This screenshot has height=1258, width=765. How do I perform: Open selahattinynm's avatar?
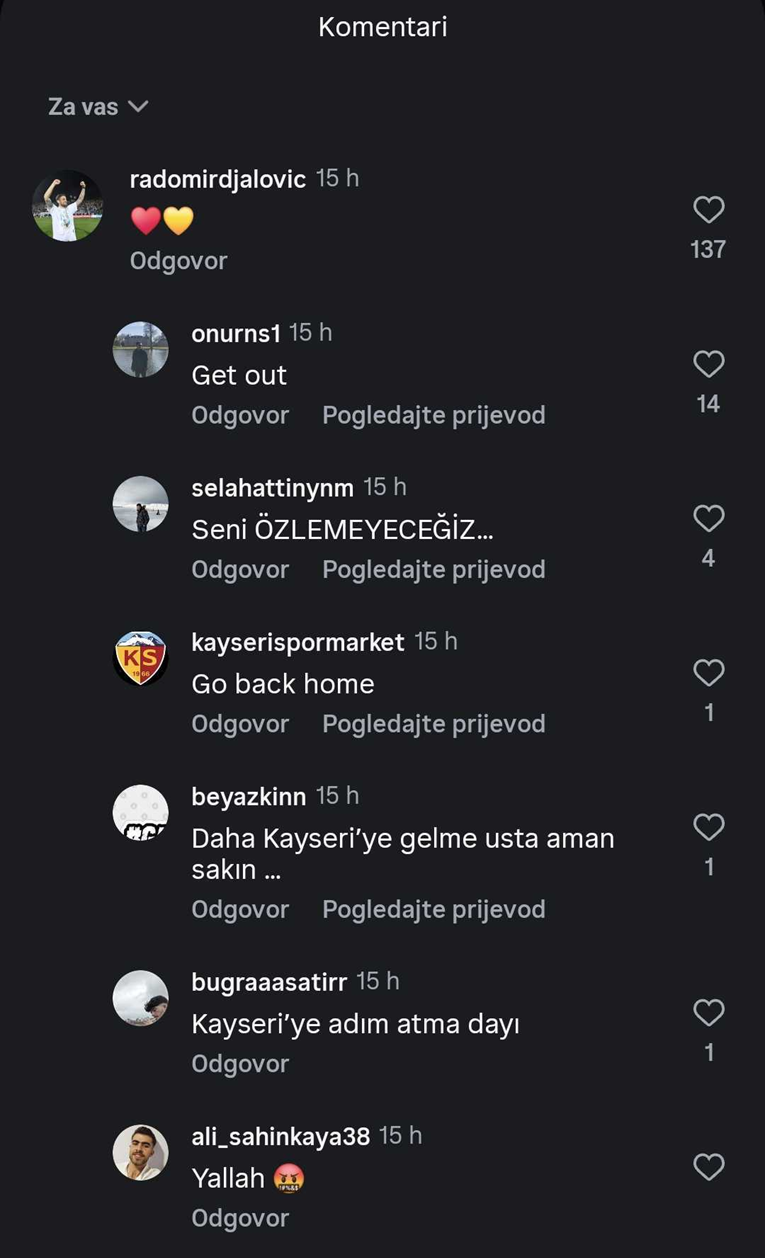[140, 504]
